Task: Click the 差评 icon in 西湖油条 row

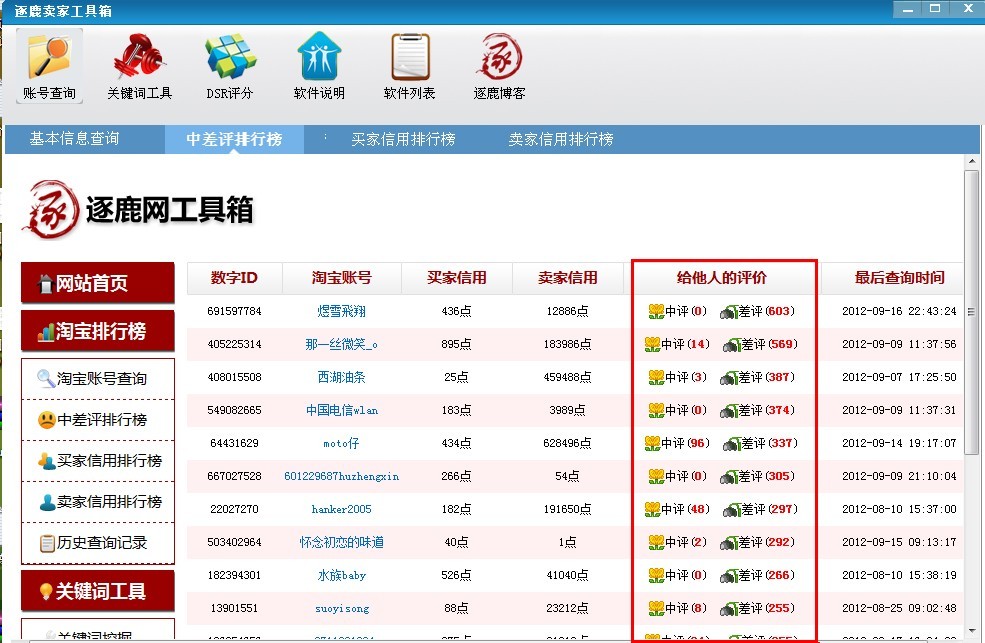Action: pos(729,377)
